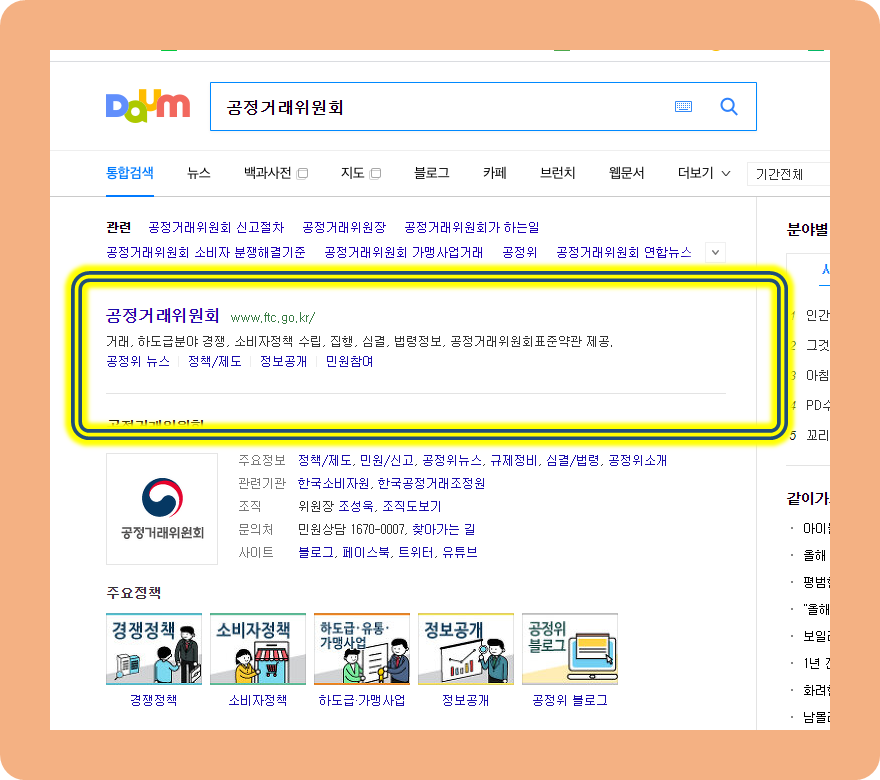Viewport: 880px width, 780px height.
Task: Click related search 공정거래위원장
Action: coord(344,227)
